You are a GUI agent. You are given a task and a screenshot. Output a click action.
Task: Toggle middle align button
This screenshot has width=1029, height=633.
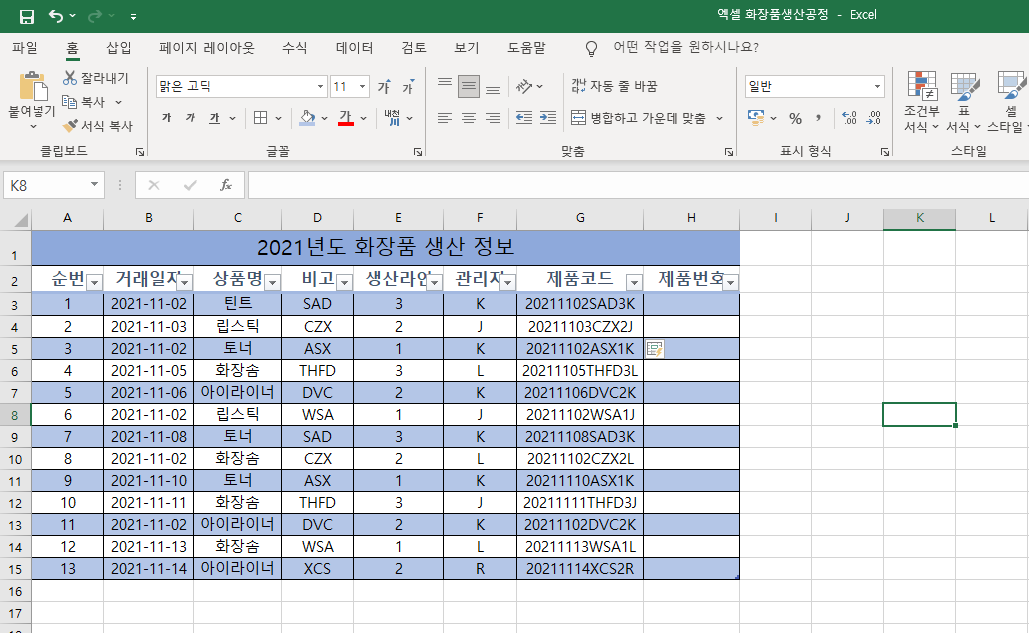(x=469, y=86)
